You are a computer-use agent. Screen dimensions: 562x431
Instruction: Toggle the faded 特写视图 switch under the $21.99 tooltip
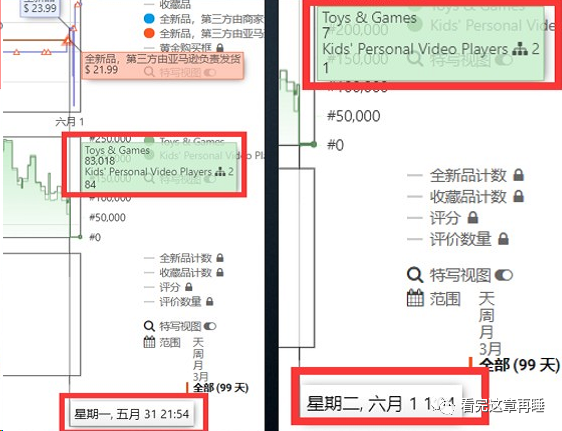point(210,73)
